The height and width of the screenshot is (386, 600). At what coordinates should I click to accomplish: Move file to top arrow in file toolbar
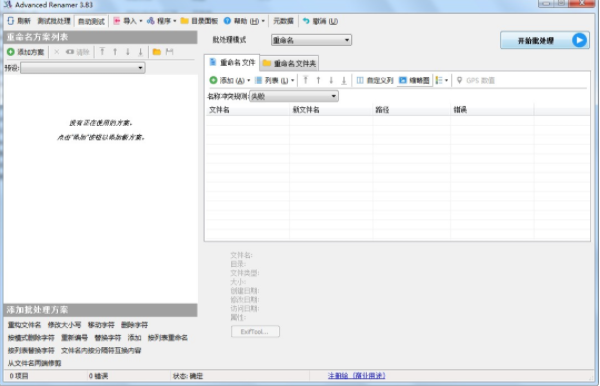click(305, 80)
